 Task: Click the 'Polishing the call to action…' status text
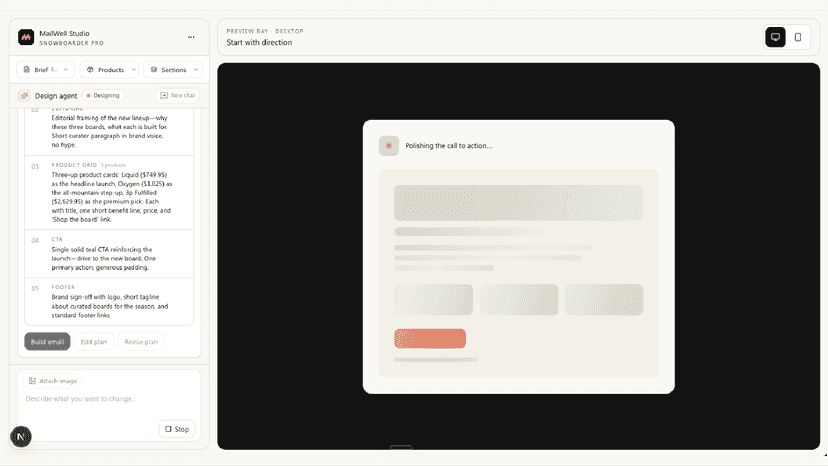click(449, 146)
